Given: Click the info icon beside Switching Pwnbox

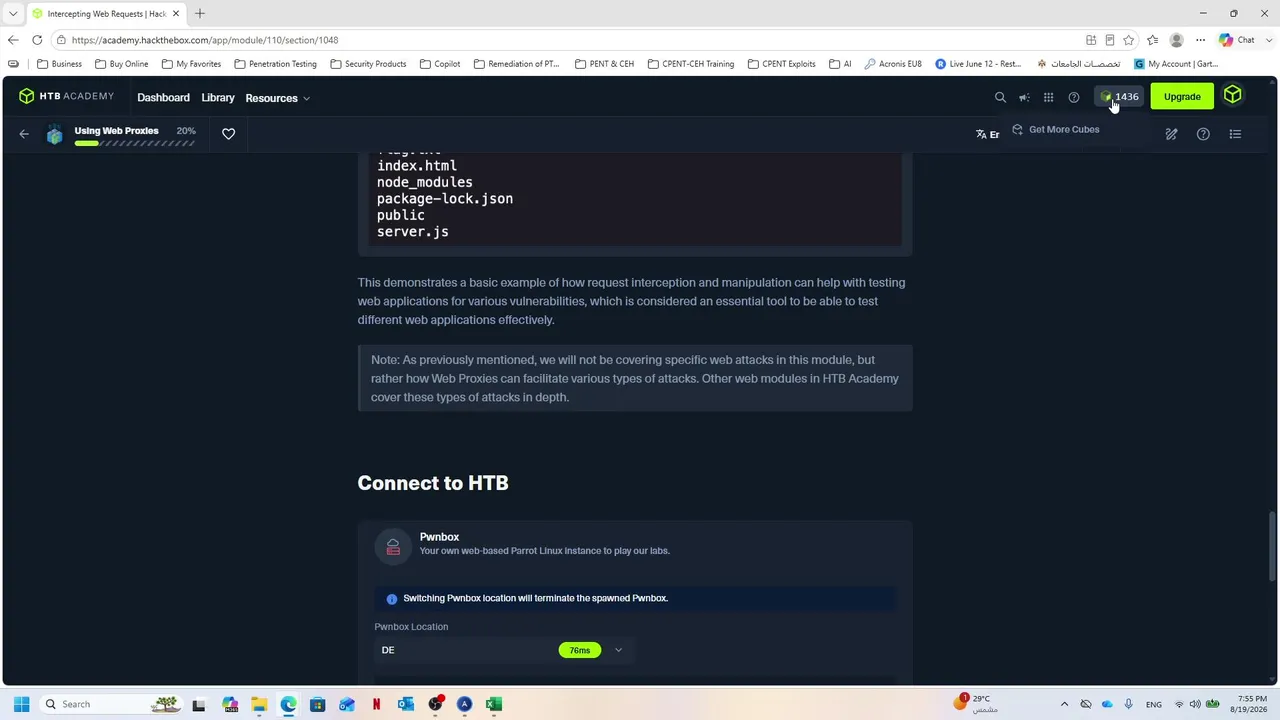Looking at the screenshot, I should [392, 599].
